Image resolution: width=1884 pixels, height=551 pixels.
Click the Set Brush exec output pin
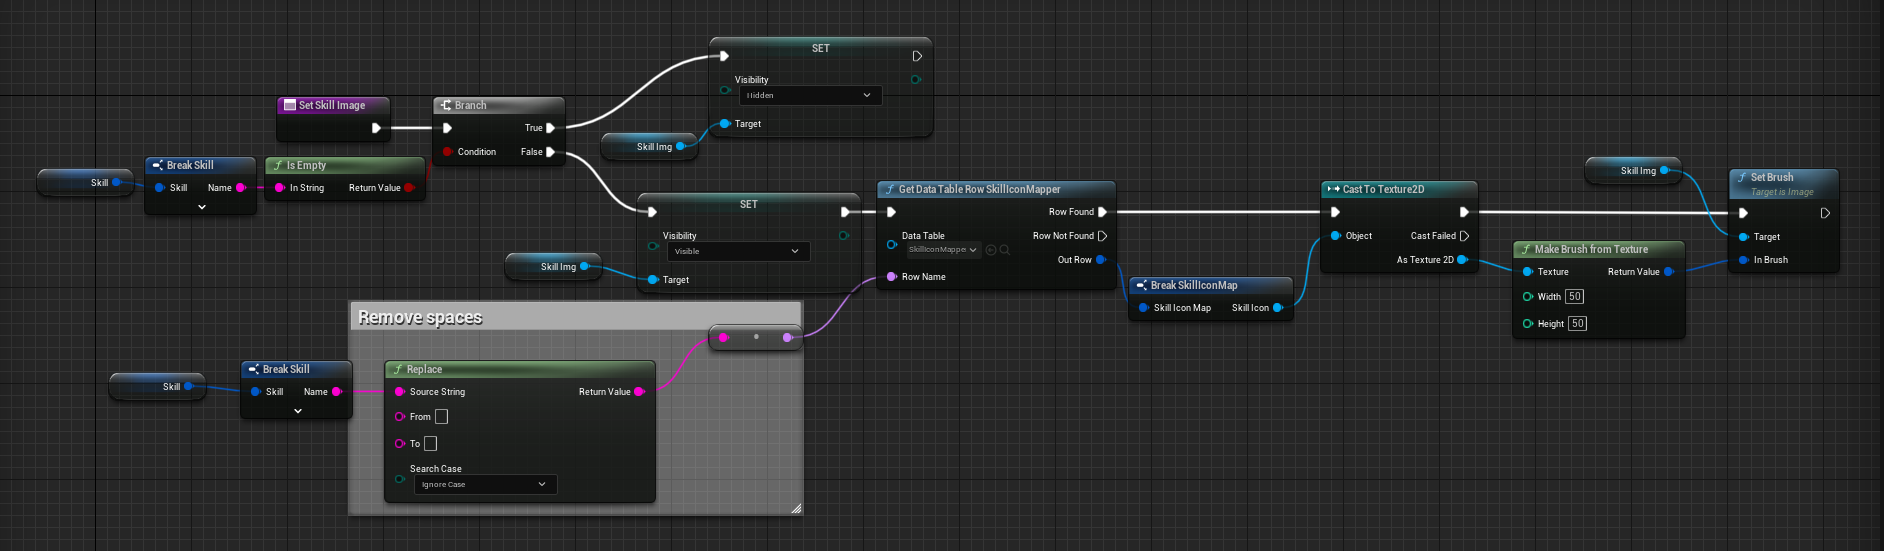tap(1825, 213)
